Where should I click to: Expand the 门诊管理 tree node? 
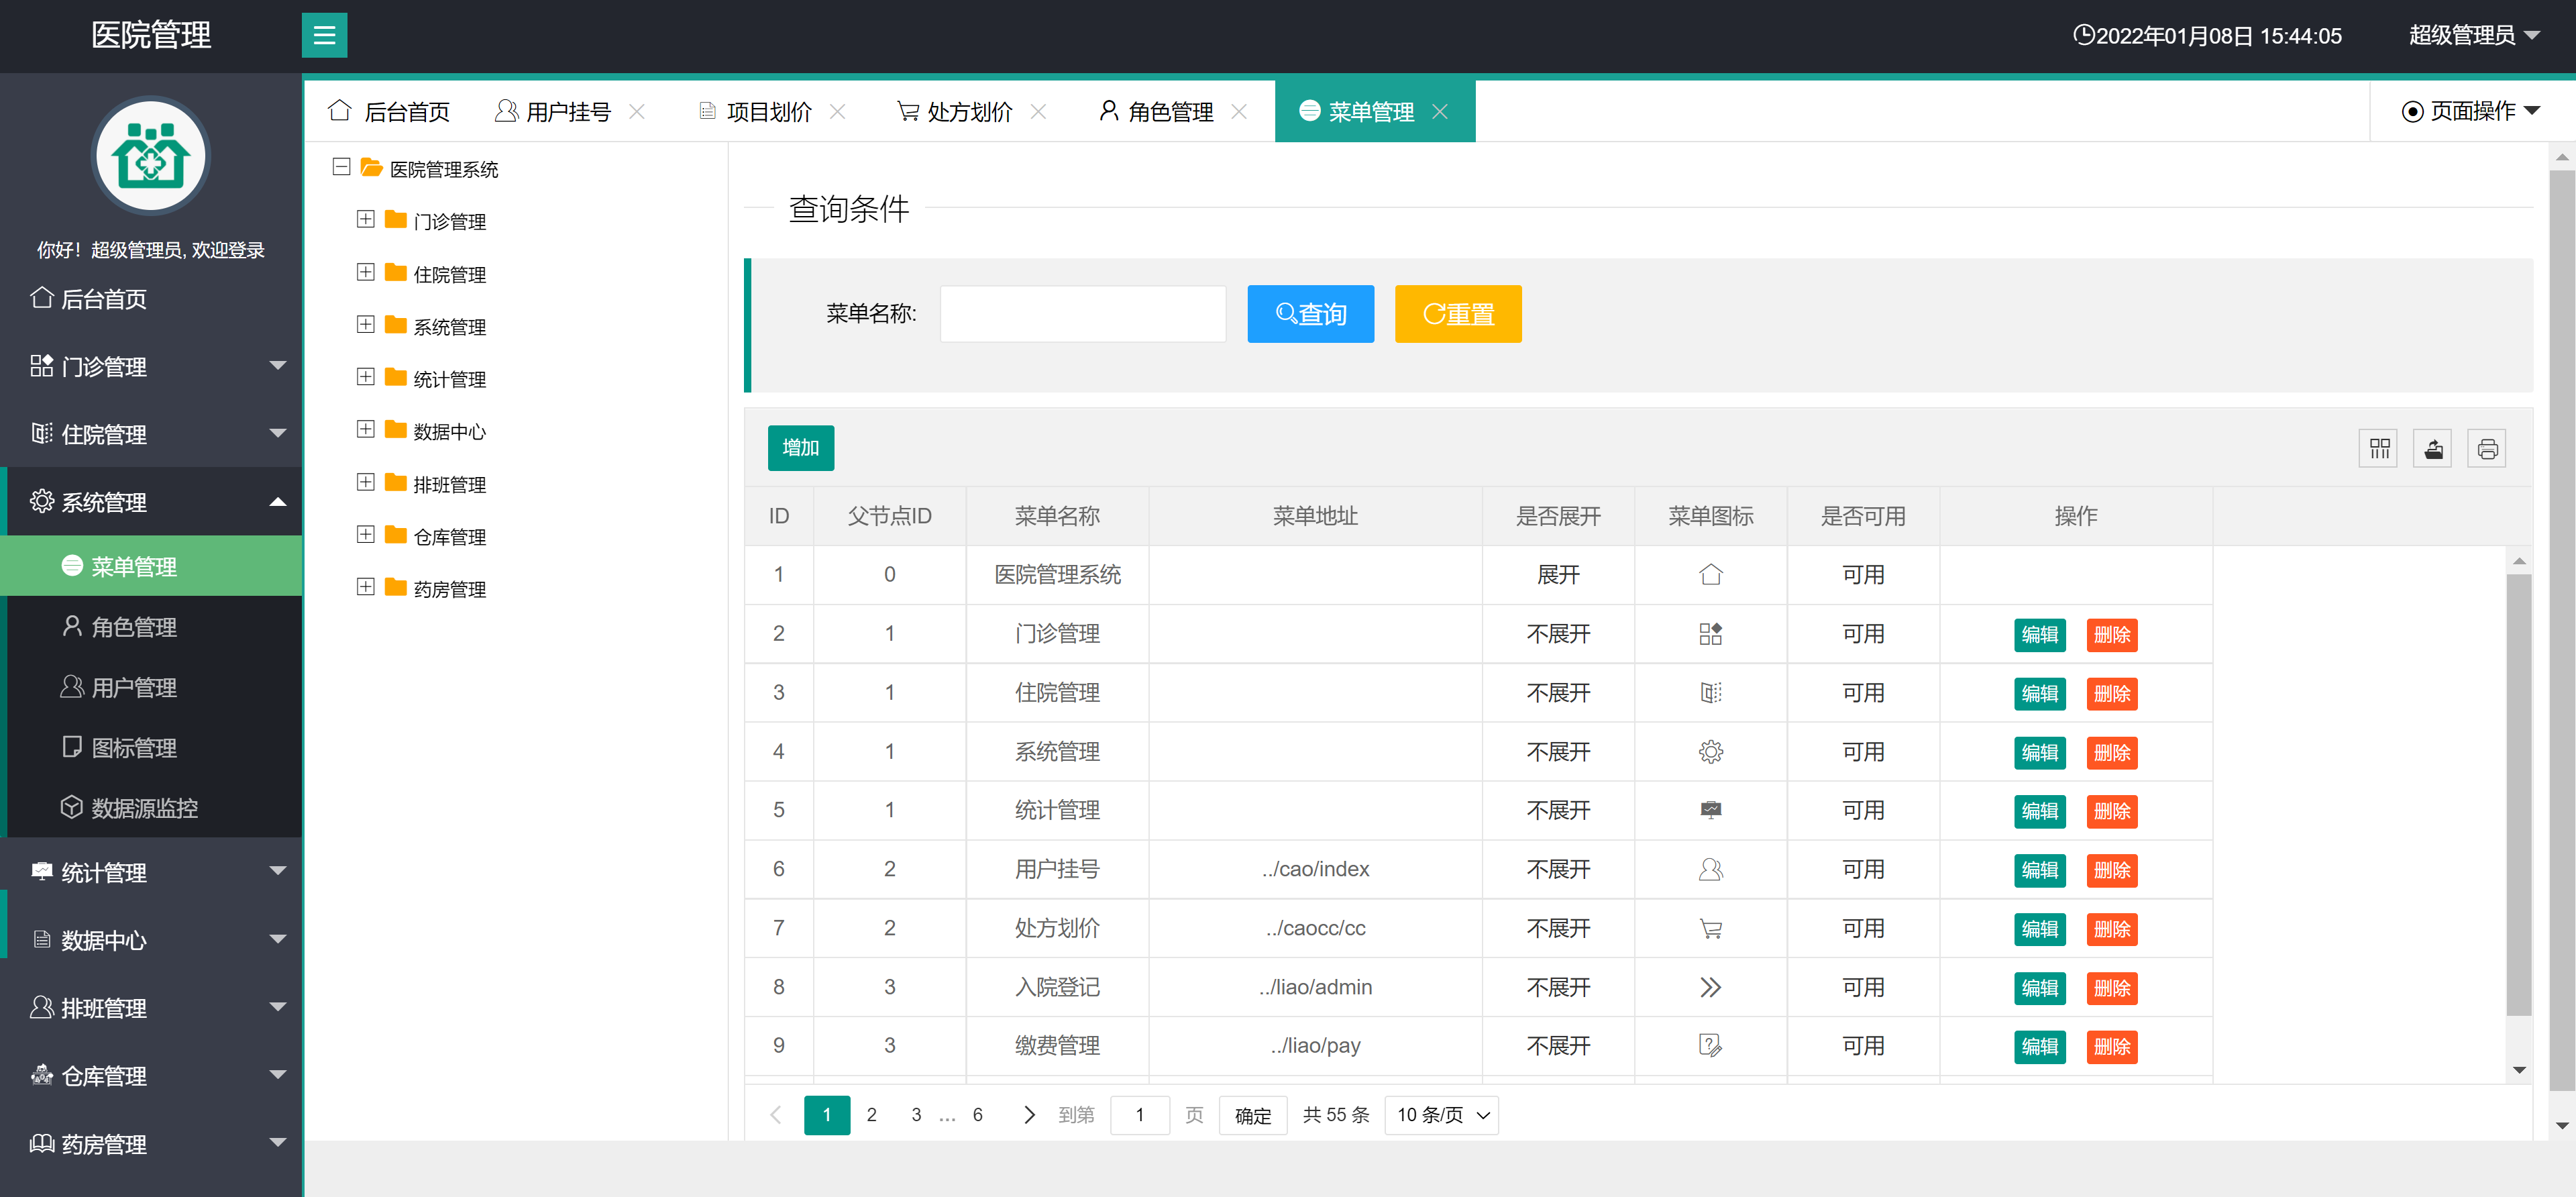[x=365, y=220]
